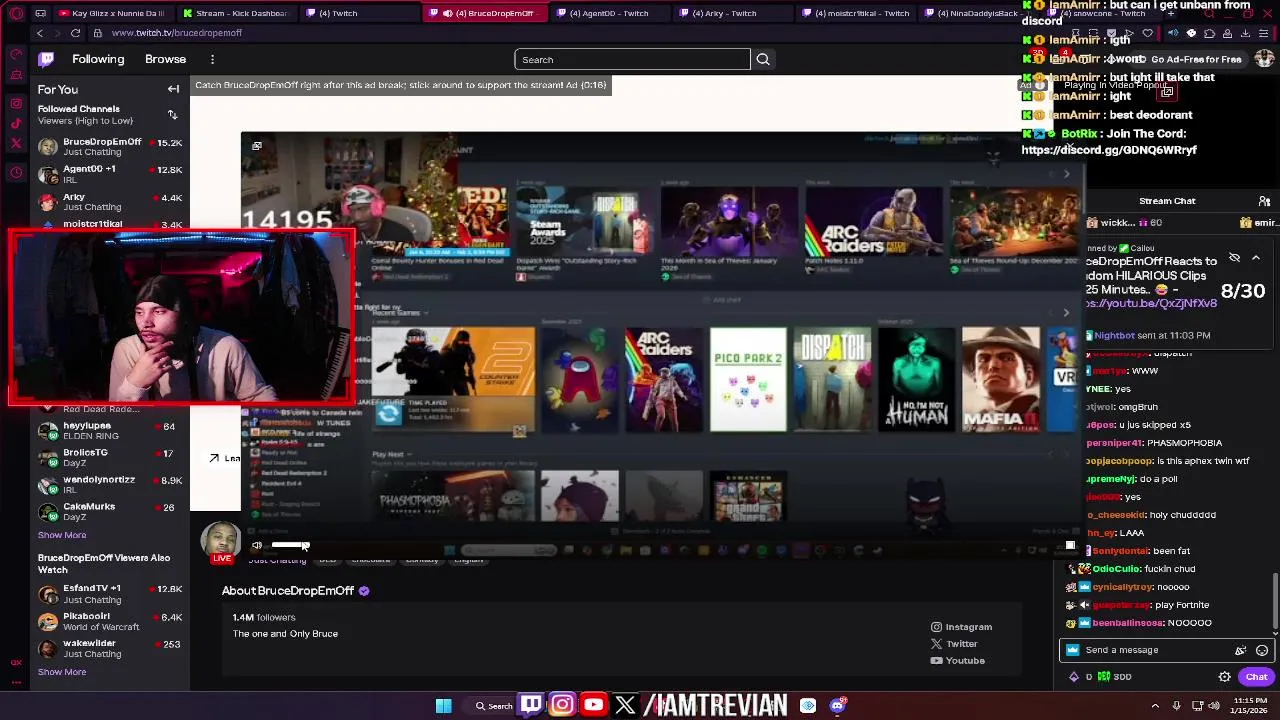Viewport: 1280px width, 720px height.
Task: Click the twitch.tv address bar
Action: point(177,33)
